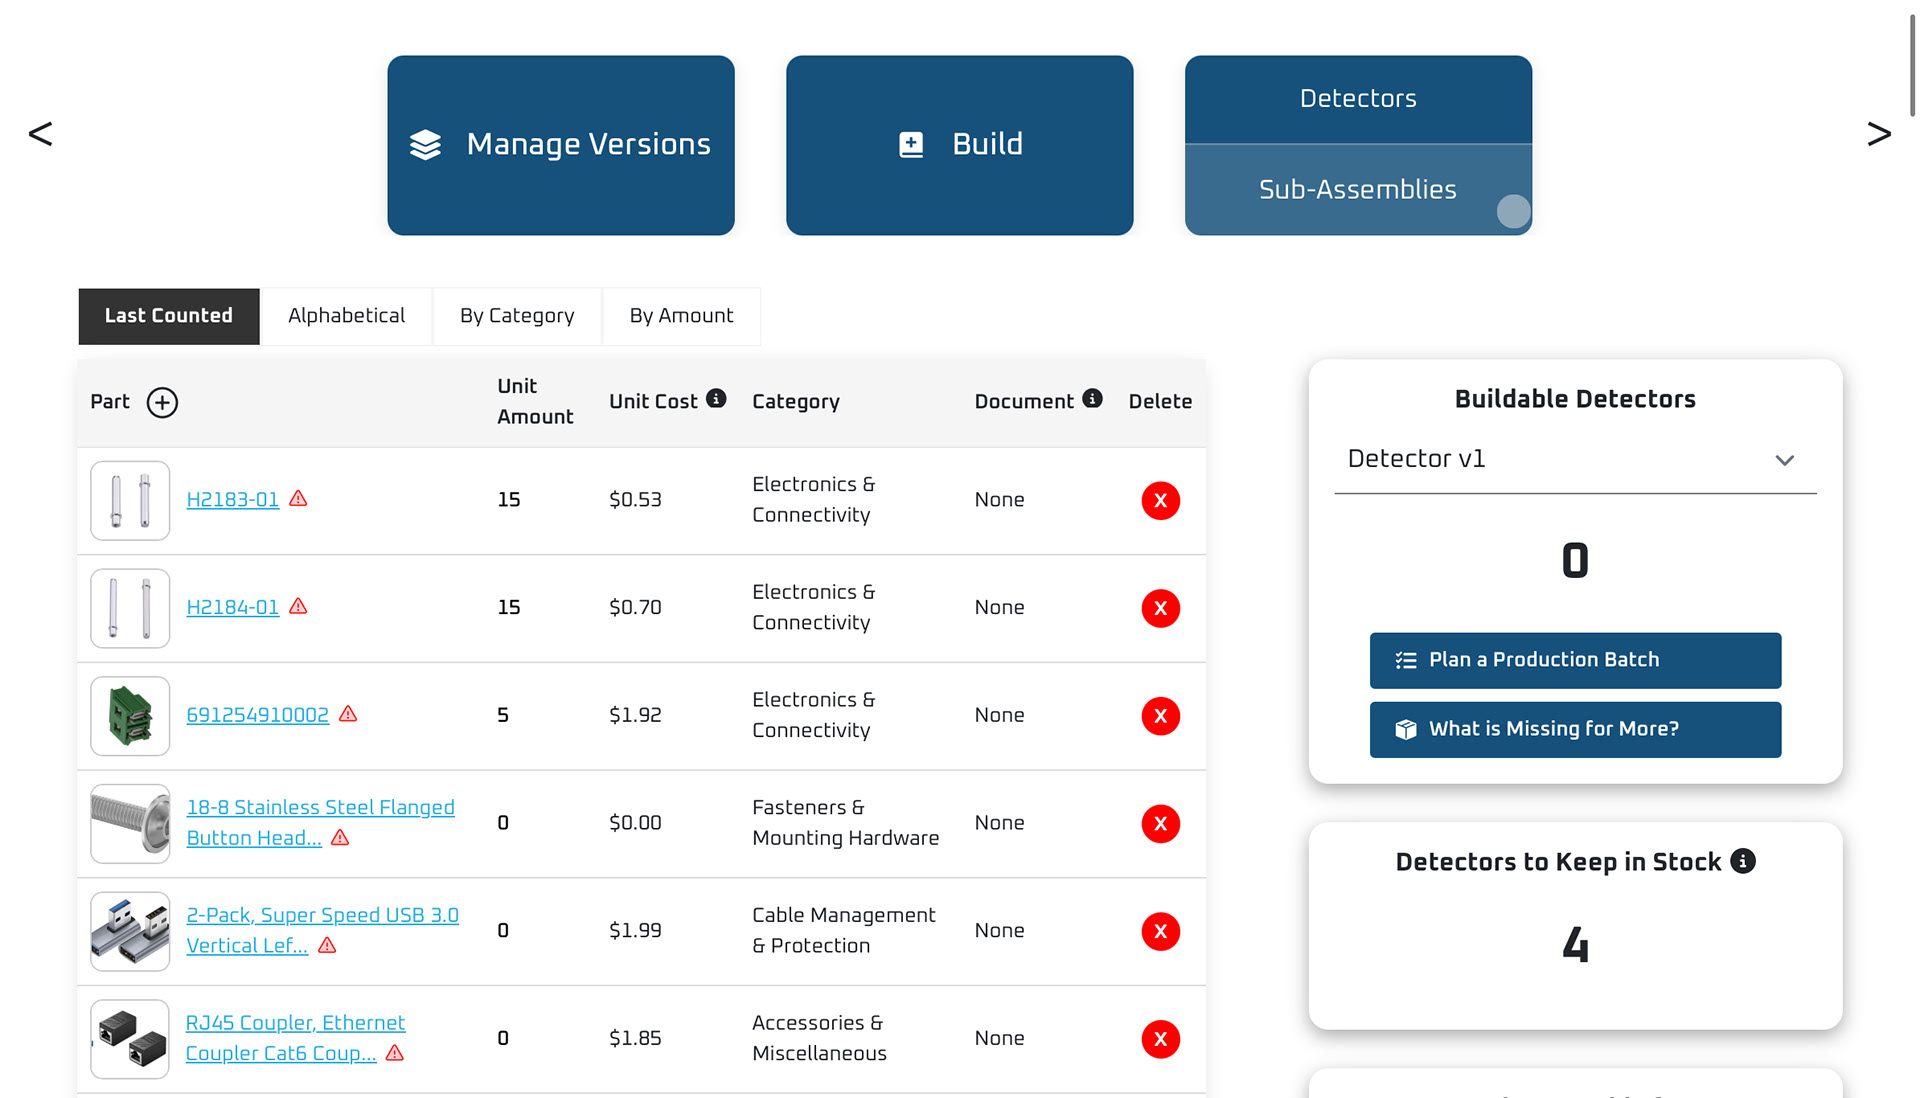This screenshot has width=1920, height=1098.
Task: Click Detectors to Keep in Stock info icon
Action: click(x=1743, y=861)
